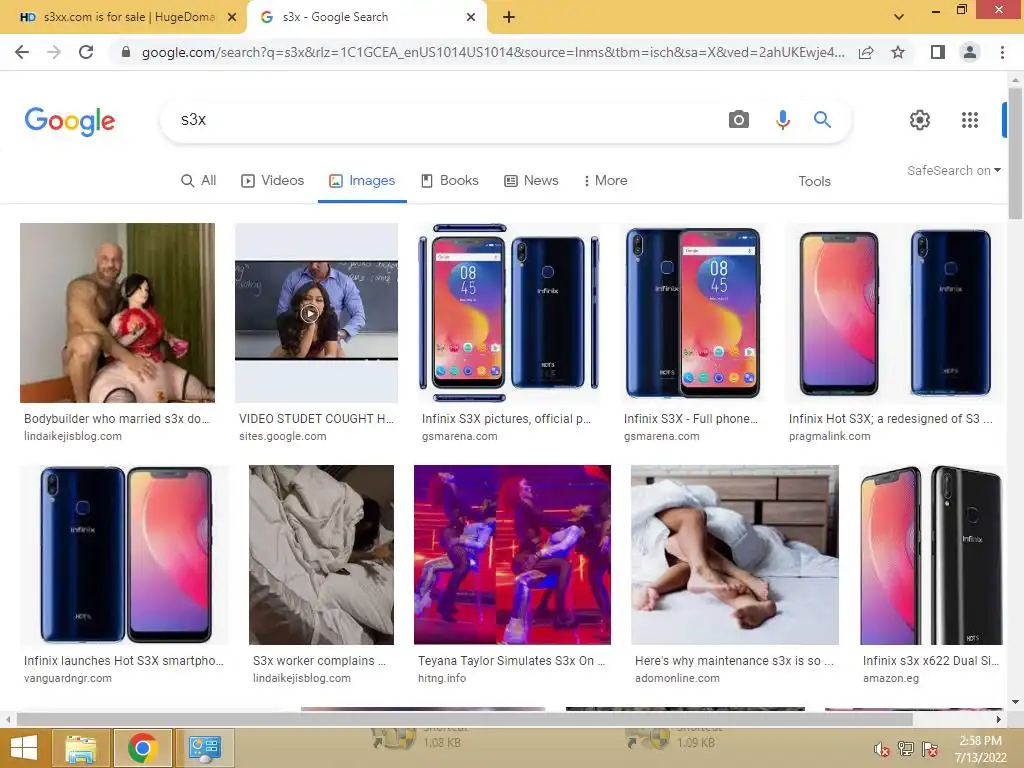The height and width of the screenshot is (768, 1024).
Task: Switch to the Books tab
Action: 450,181
